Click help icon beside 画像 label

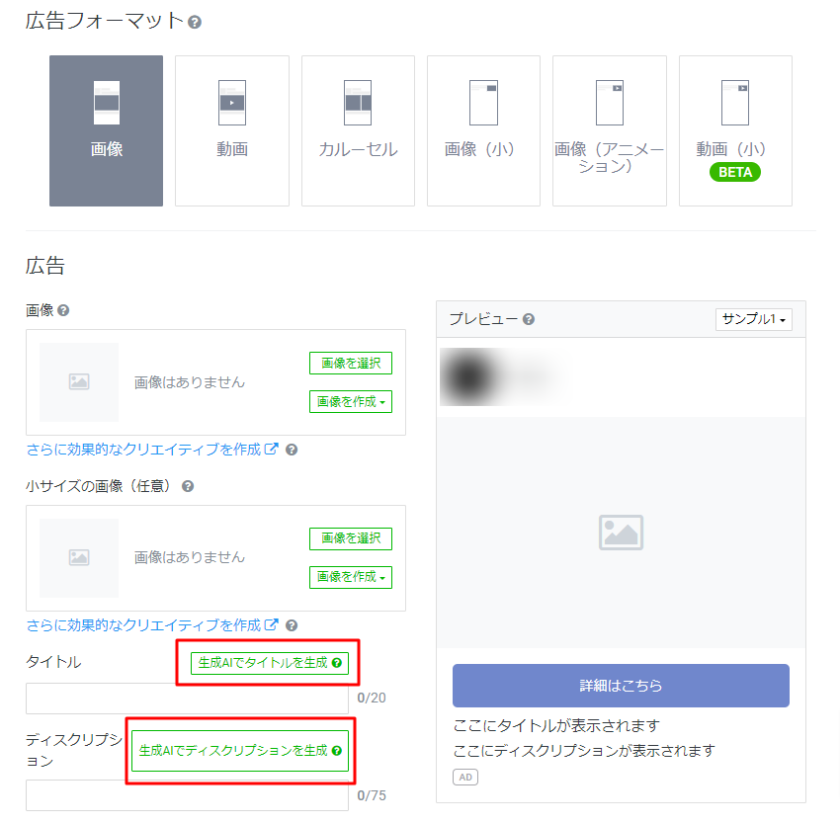64,311
